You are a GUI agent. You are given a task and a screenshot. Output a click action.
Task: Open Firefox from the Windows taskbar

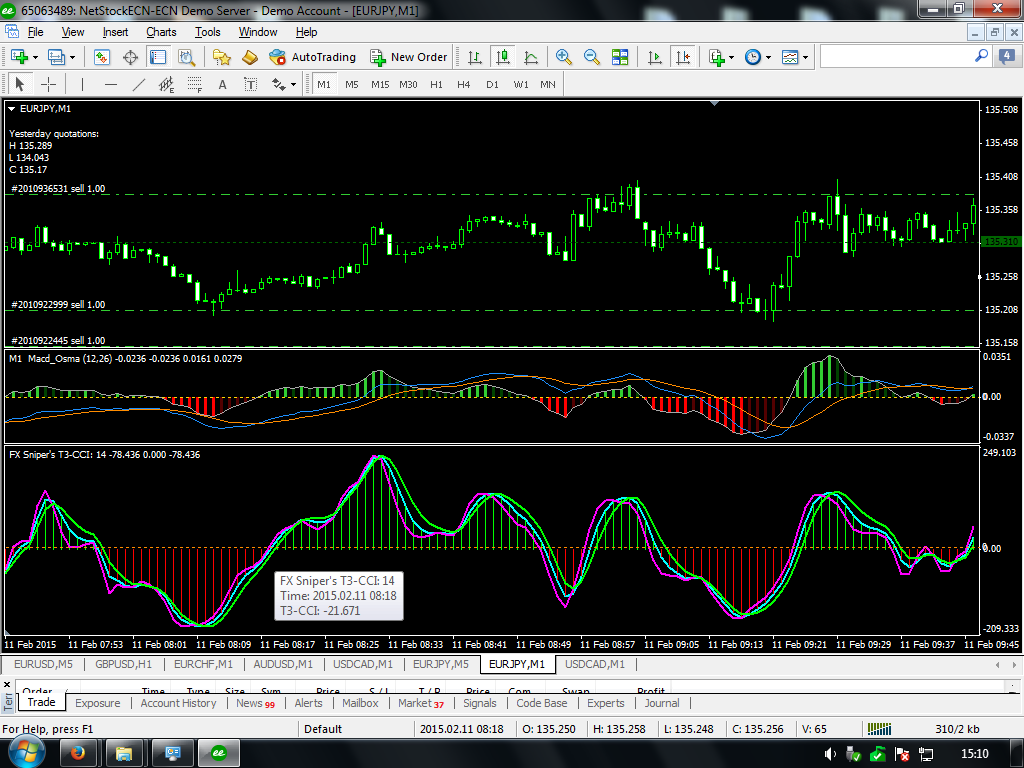pyautogui.click(x=79, y=753)
